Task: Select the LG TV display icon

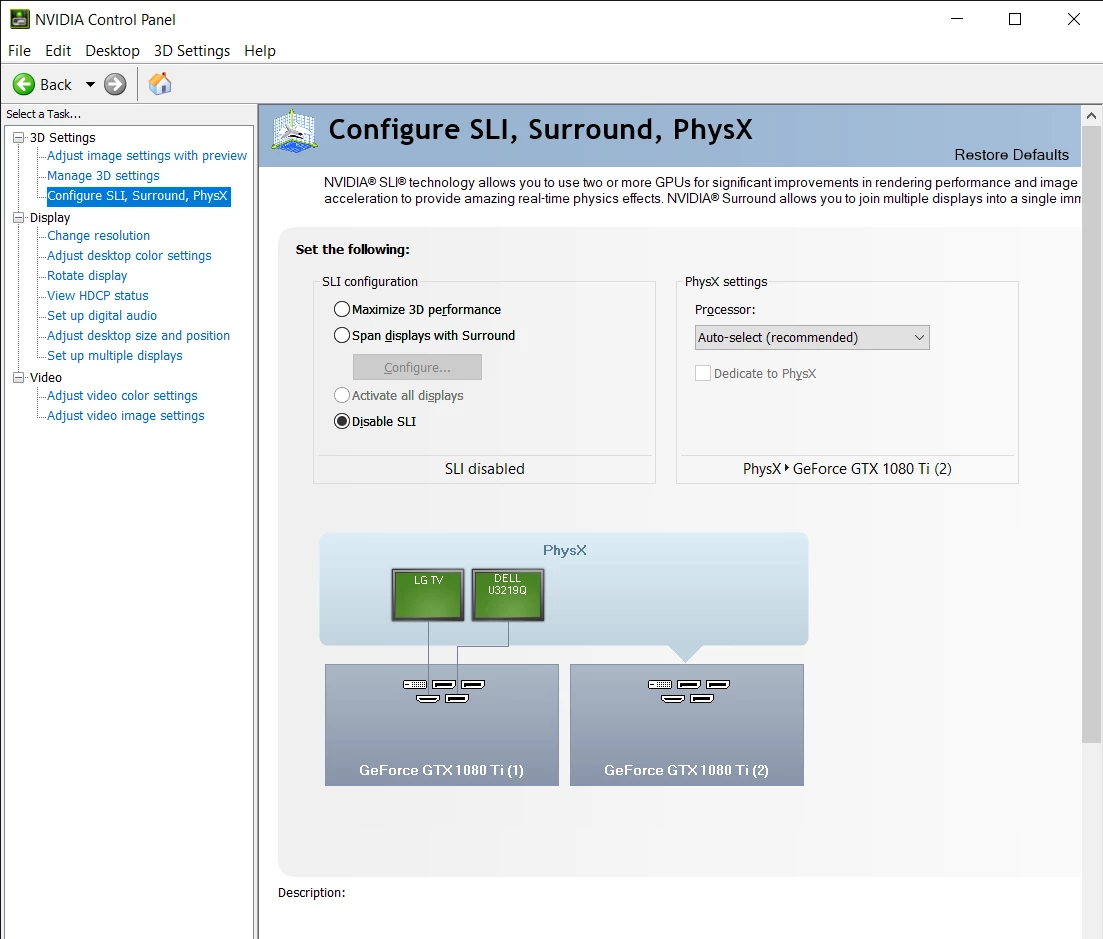Action: (x=428, y=595)
